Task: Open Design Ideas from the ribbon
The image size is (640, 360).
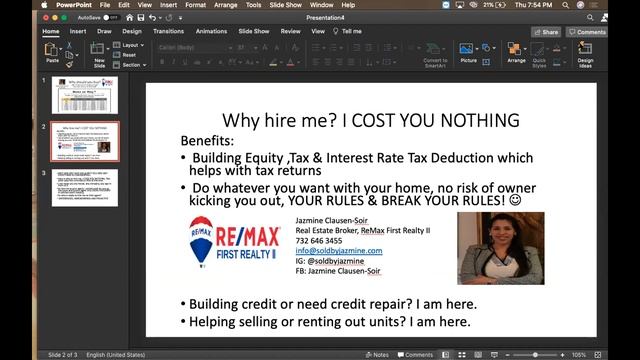Action: [585, 54]
